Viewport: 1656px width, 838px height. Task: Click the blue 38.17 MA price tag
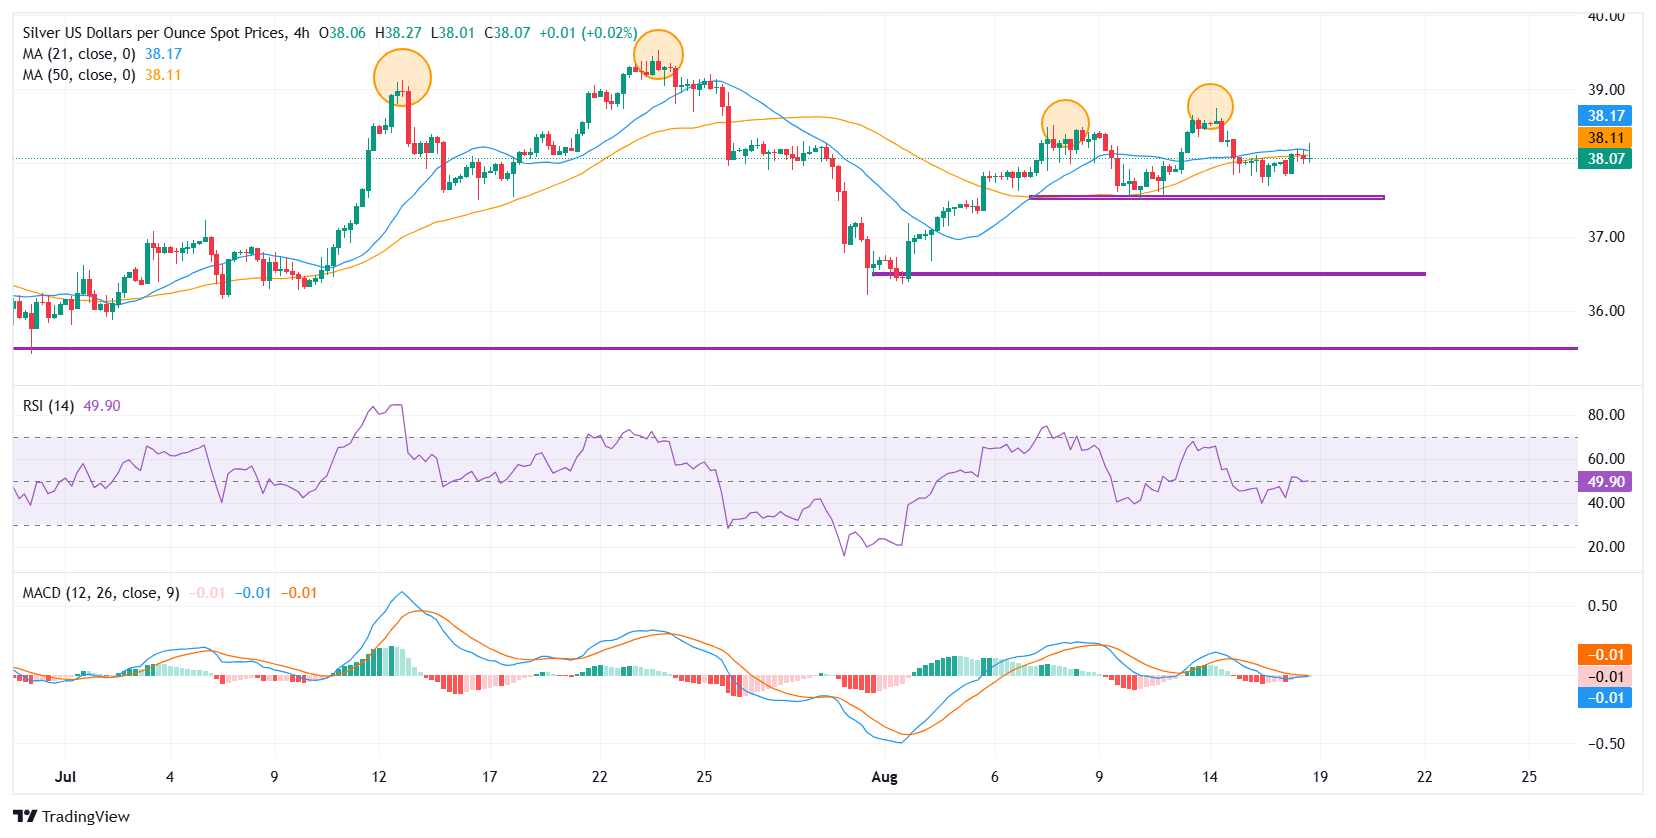pyautogui.click(x=1605, y=116)
